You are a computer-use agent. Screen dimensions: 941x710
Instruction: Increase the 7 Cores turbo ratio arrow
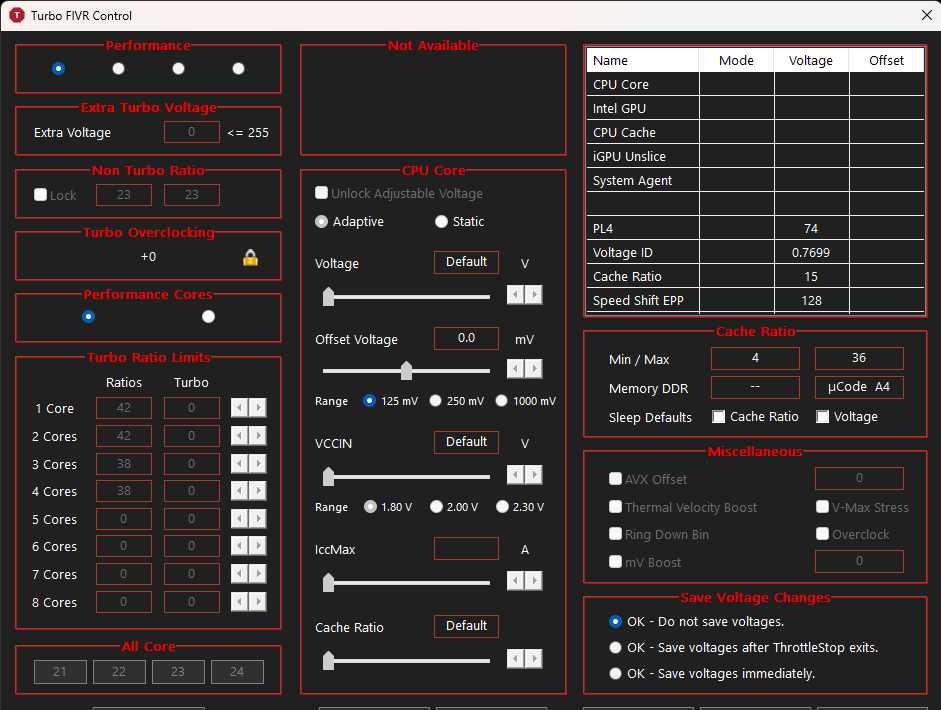[258, 574]
